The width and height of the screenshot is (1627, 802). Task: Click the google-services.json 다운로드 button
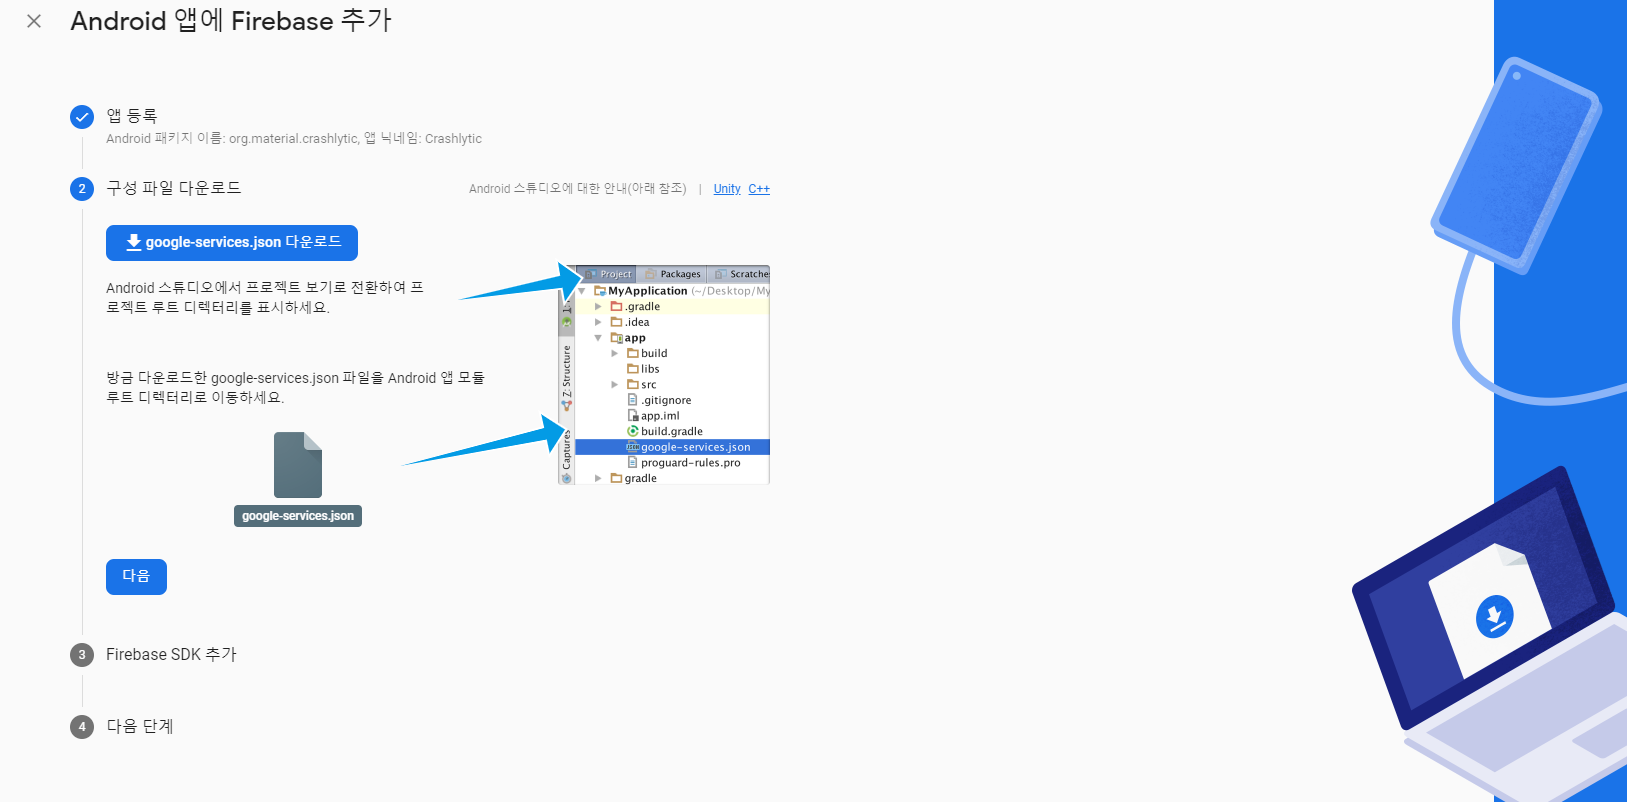pyautogui.click(x=232, y=243)
